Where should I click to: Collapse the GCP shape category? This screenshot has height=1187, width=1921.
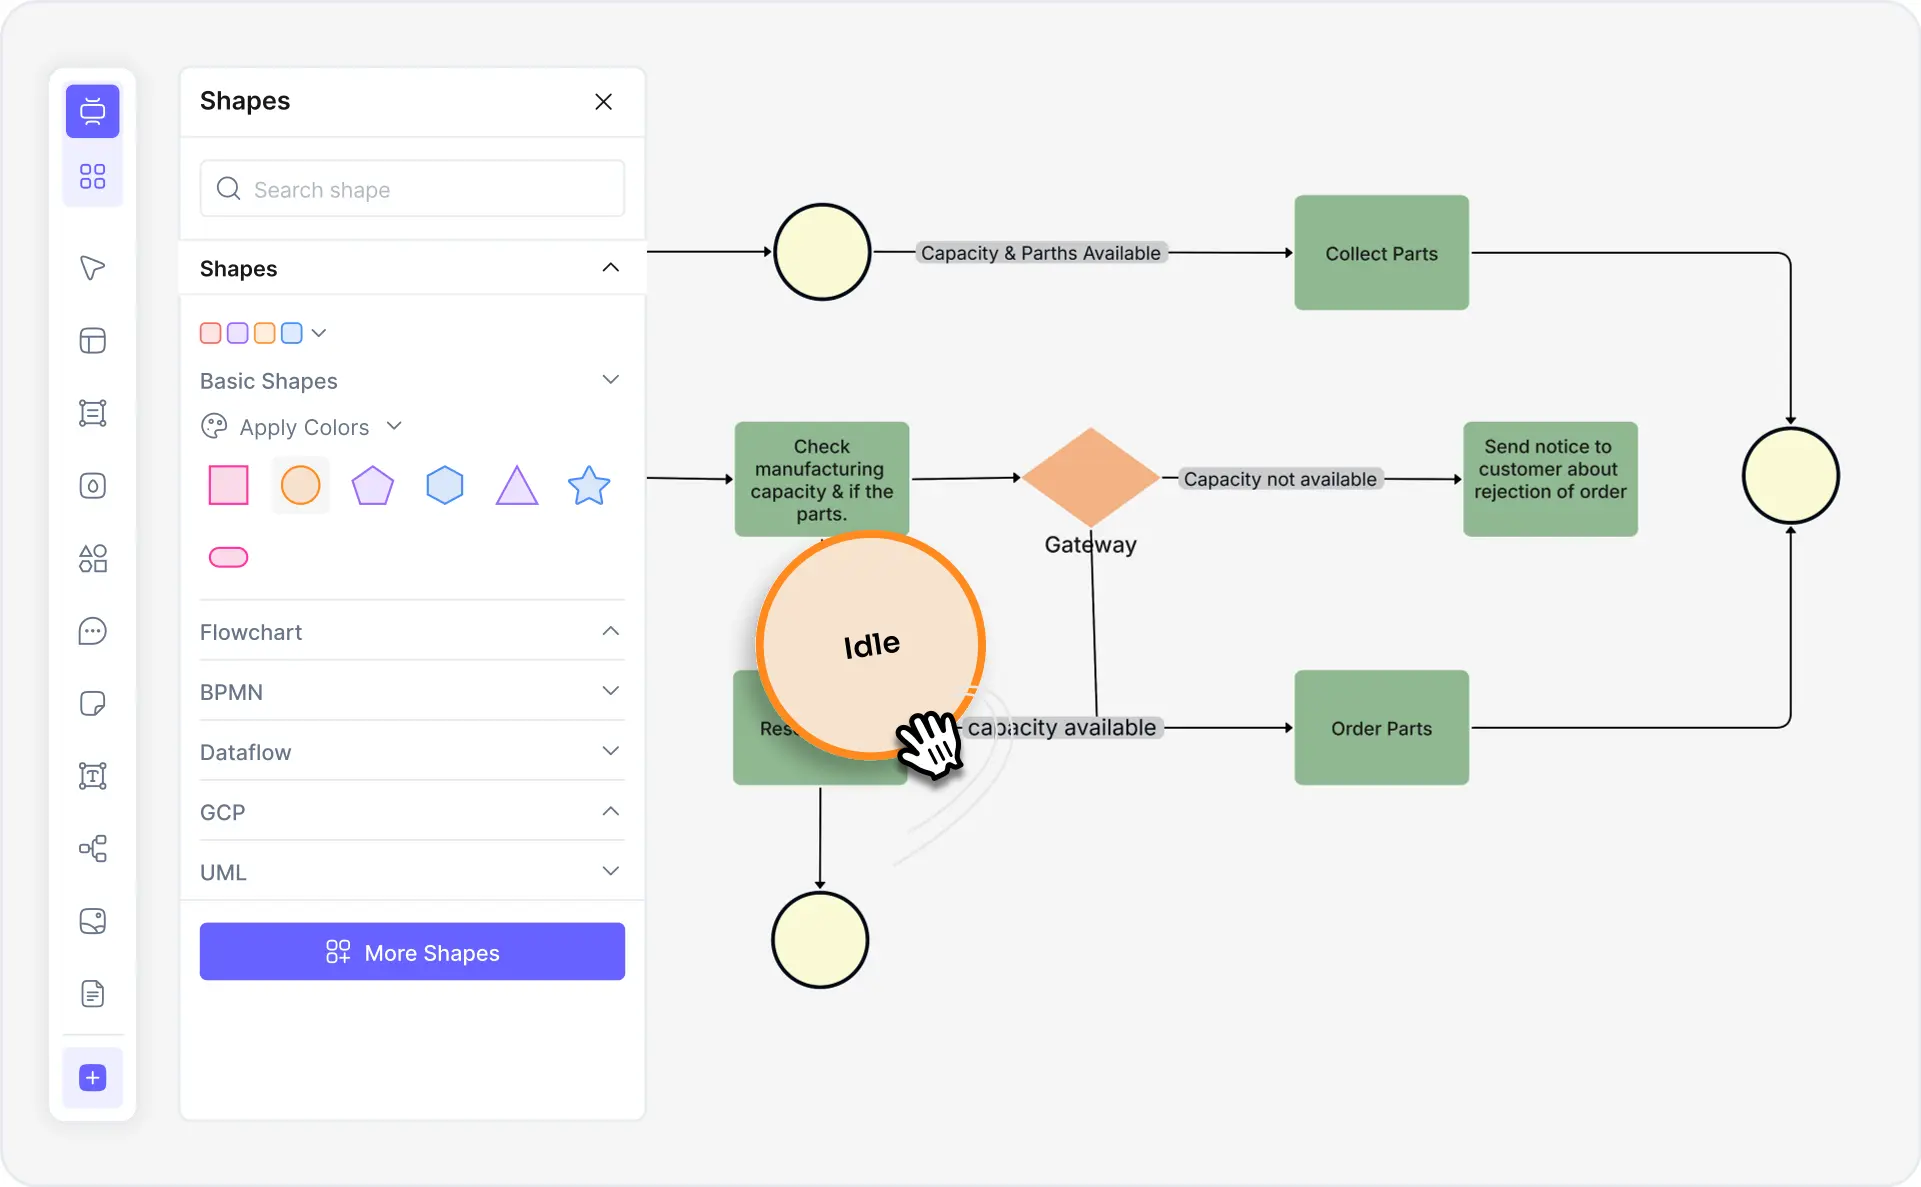[x=610, y=811]
